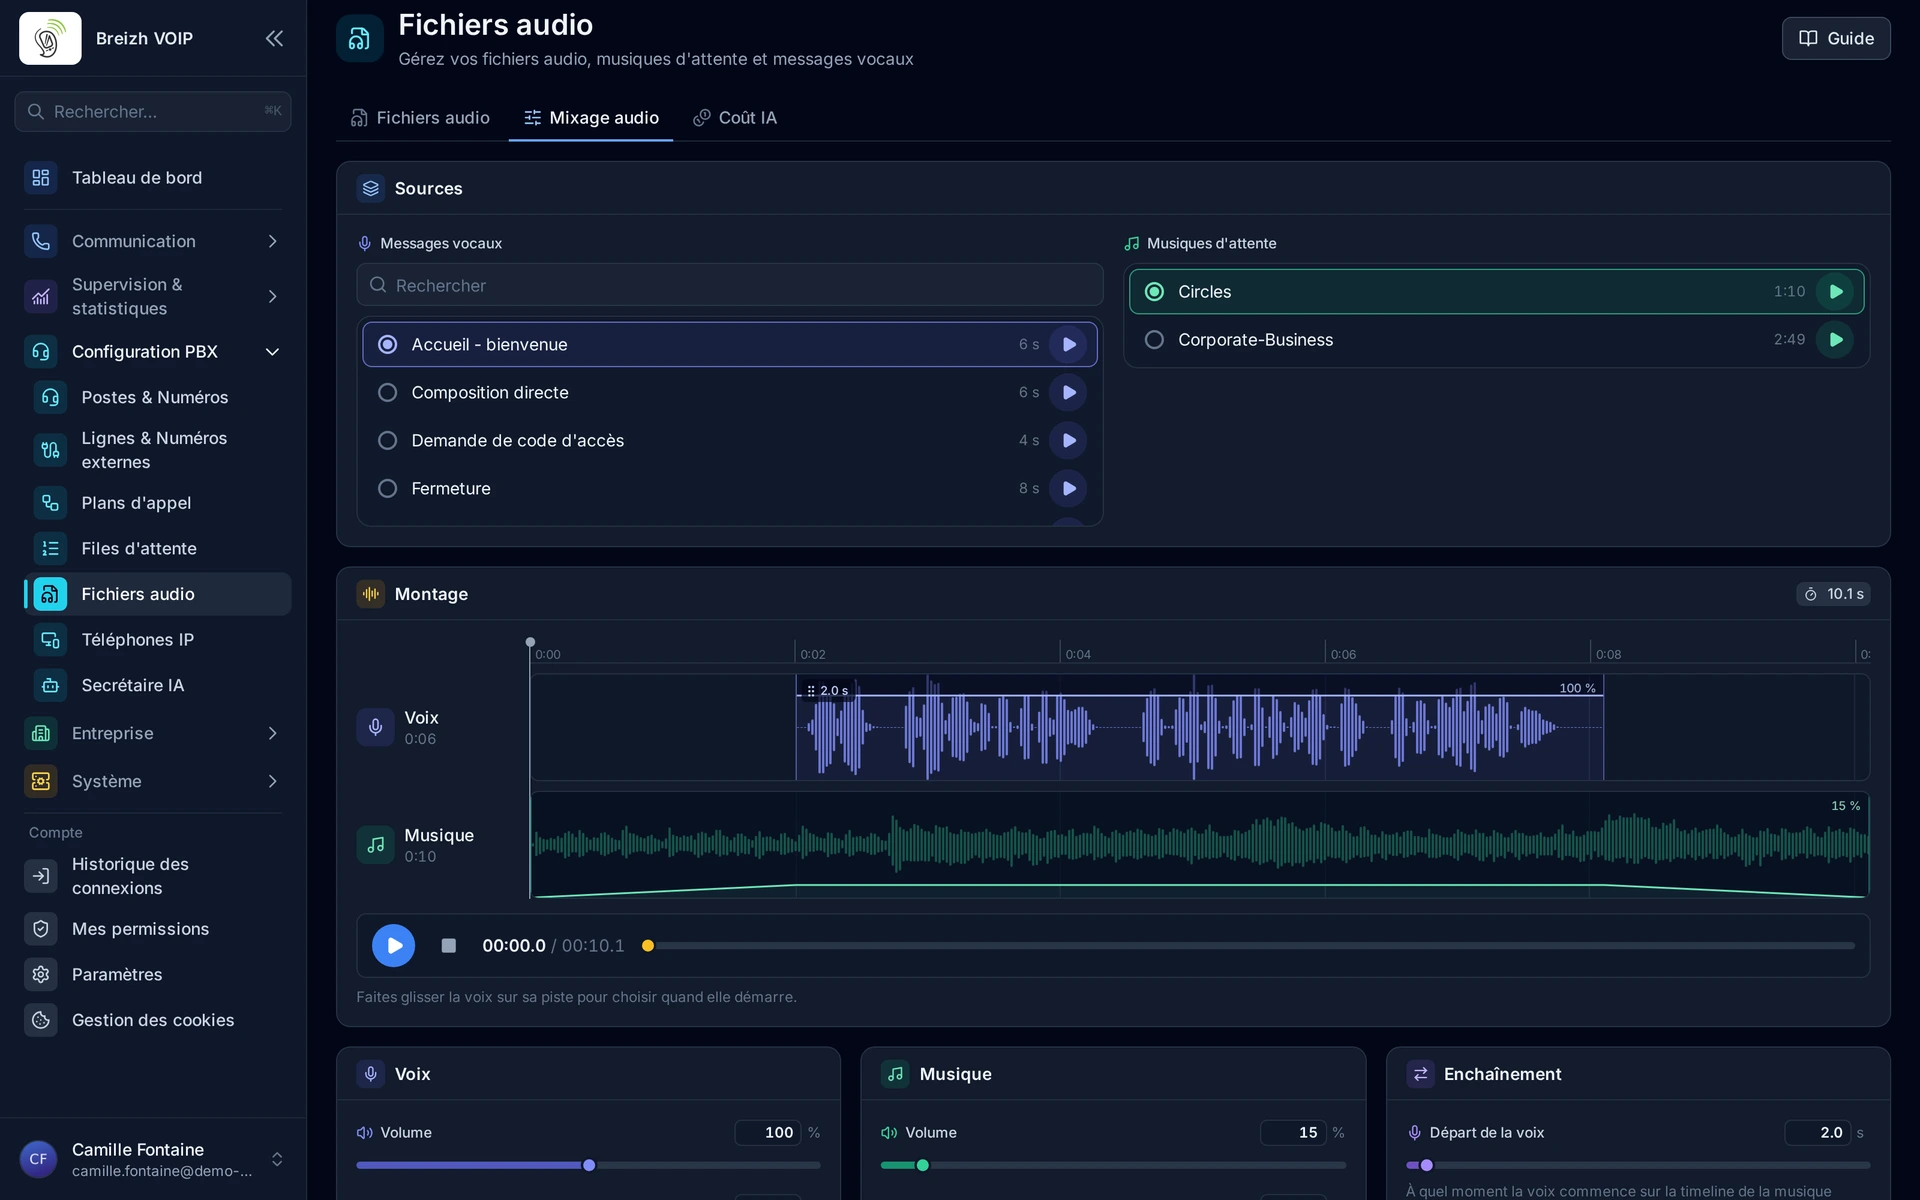This screenshot has height=1200, width=1920.
Task: Select Accueil - bienvenue radio button
Action: 387,344
